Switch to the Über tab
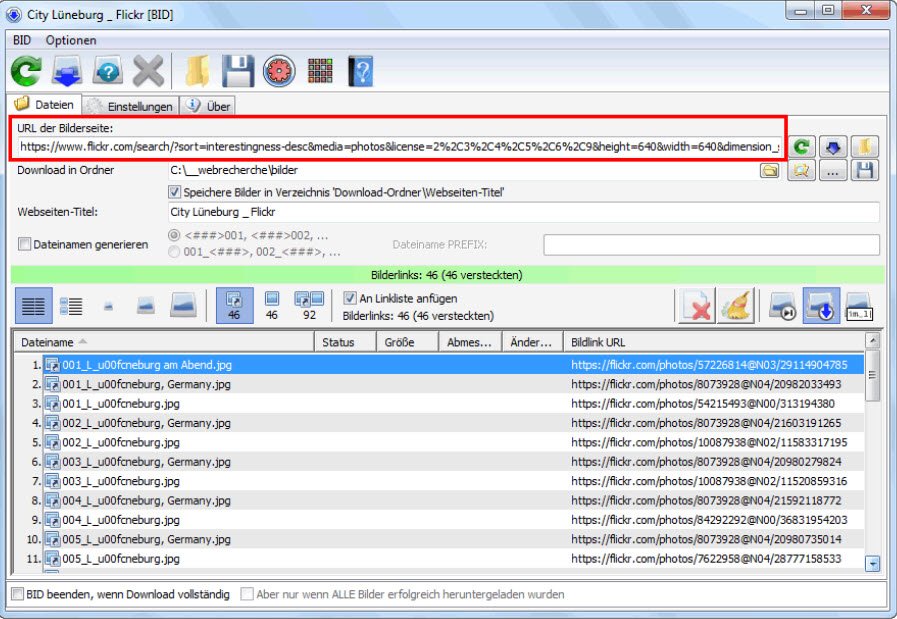The width and height of the screenshot is (897, 619). [208, 106]
